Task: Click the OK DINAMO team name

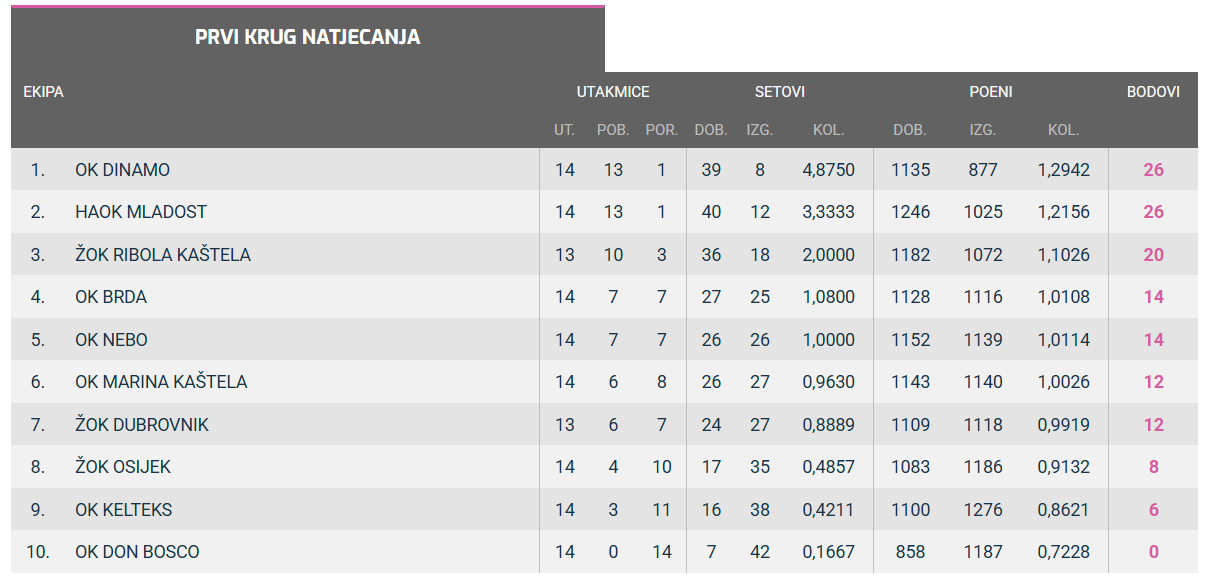Action: pyautogui.click(x=122, y=170)
